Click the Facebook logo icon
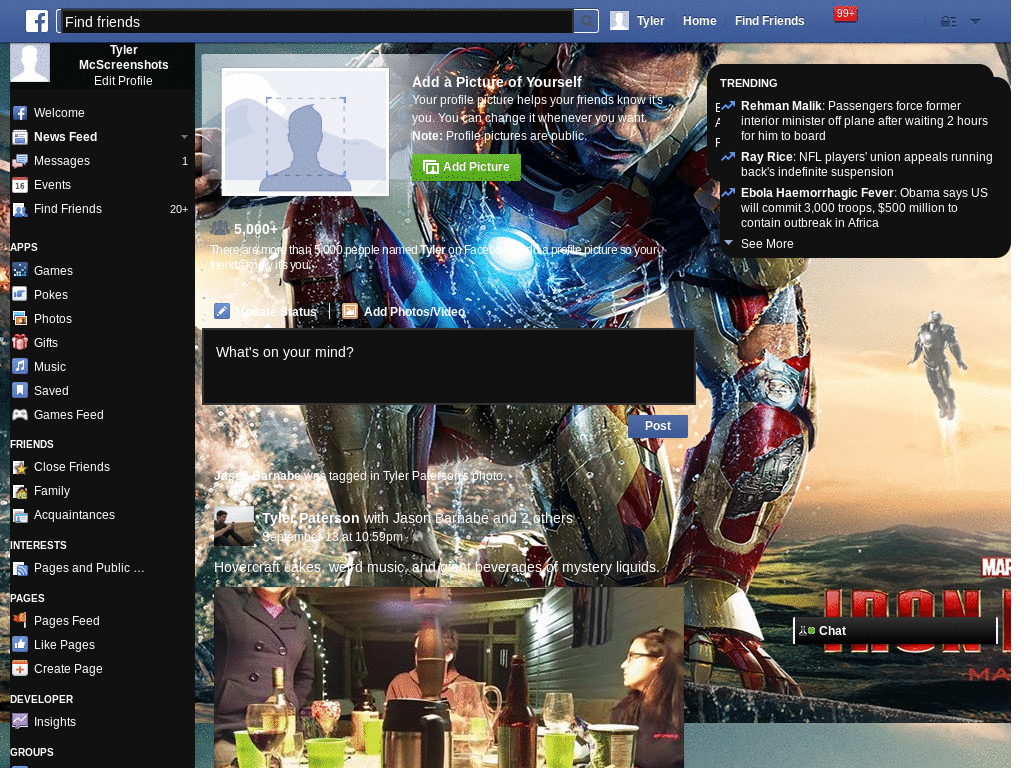This screenshot has width=1024, height=768. (37, 21)
